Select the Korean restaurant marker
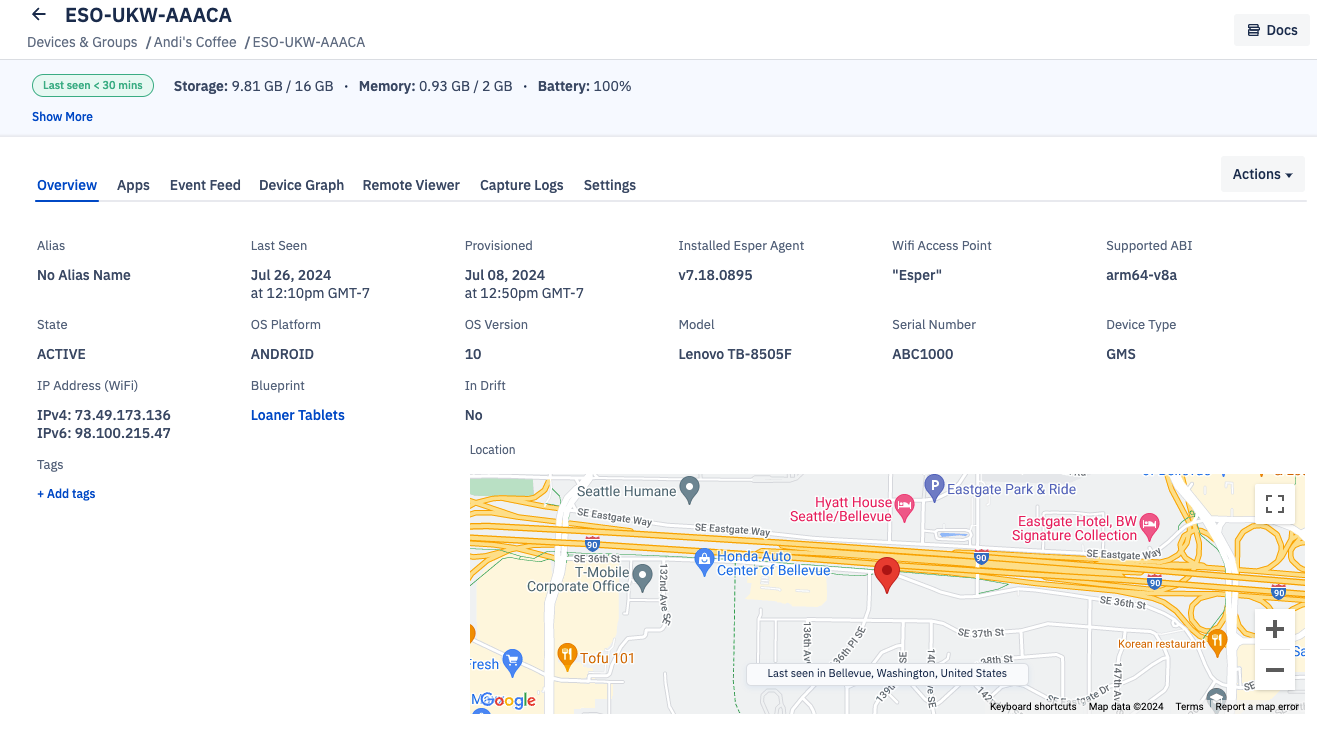1317x748 pixels. pyautogui.click(x=1217, y=640)
